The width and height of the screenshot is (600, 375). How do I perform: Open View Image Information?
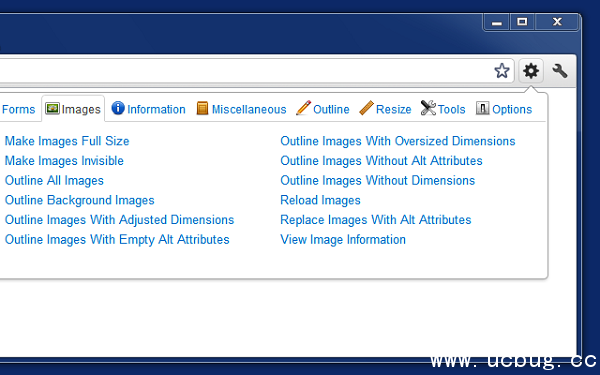(x=343, y=240)
